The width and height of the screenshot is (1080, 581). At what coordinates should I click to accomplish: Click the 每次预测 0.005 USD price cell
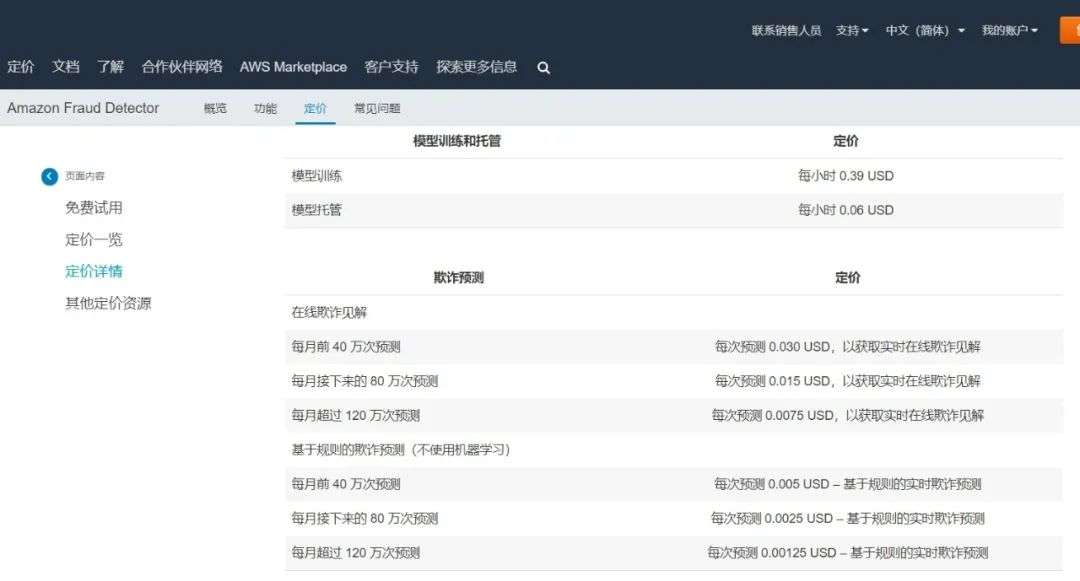point(847,485)
